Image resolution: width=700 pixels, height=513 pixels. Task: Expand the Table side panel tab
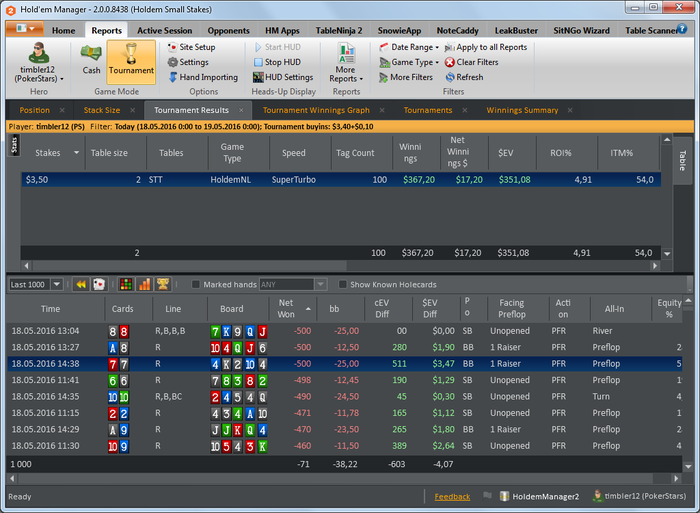coord(682,161)
